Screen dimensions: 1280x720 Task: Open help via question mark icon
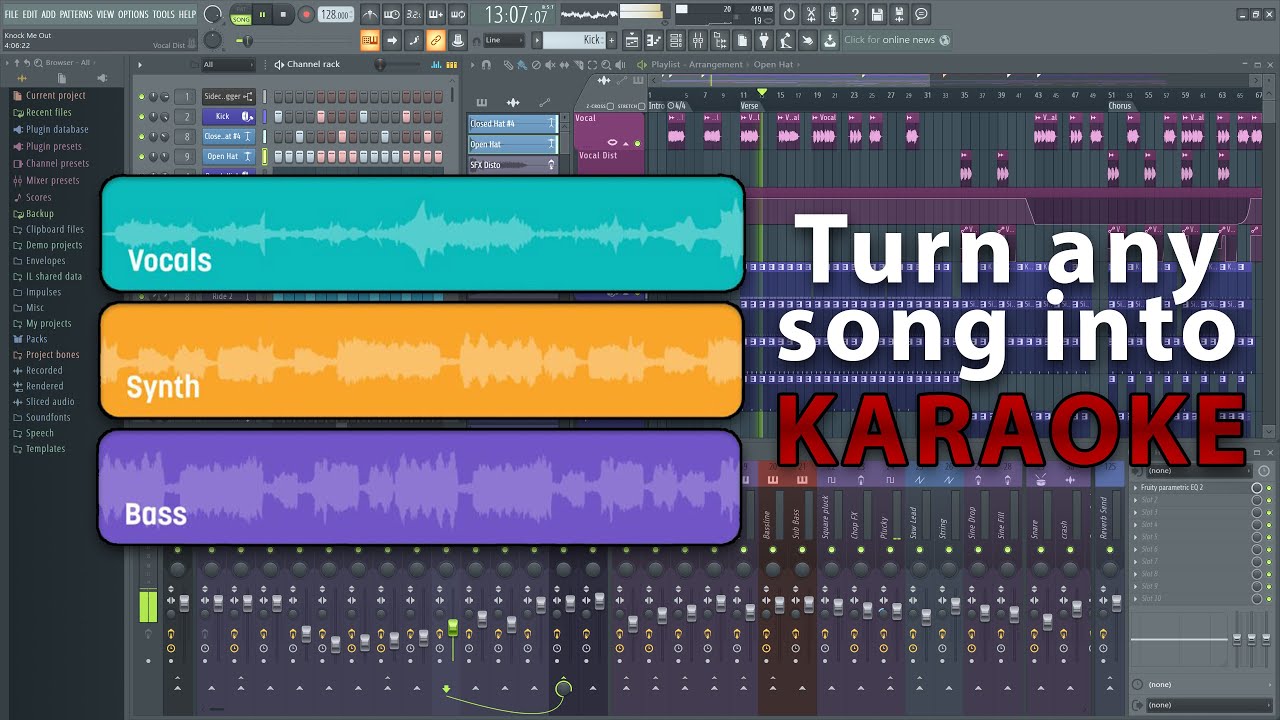coord(855,14)
